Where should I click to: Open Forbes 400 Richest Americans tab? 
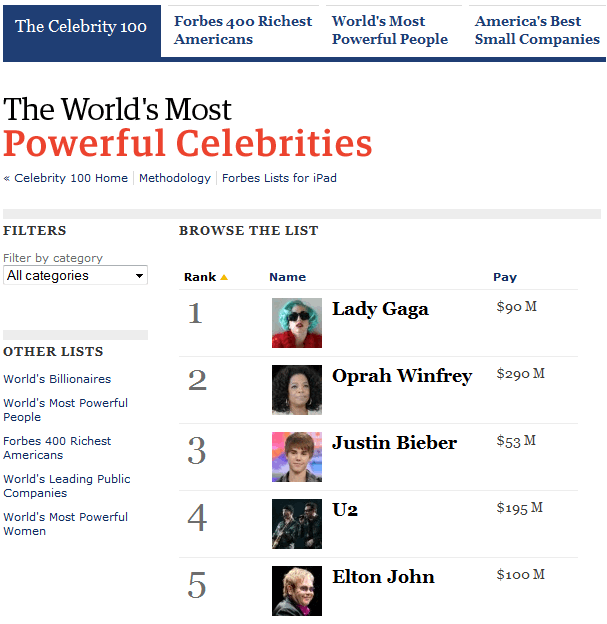click(242, 30)
